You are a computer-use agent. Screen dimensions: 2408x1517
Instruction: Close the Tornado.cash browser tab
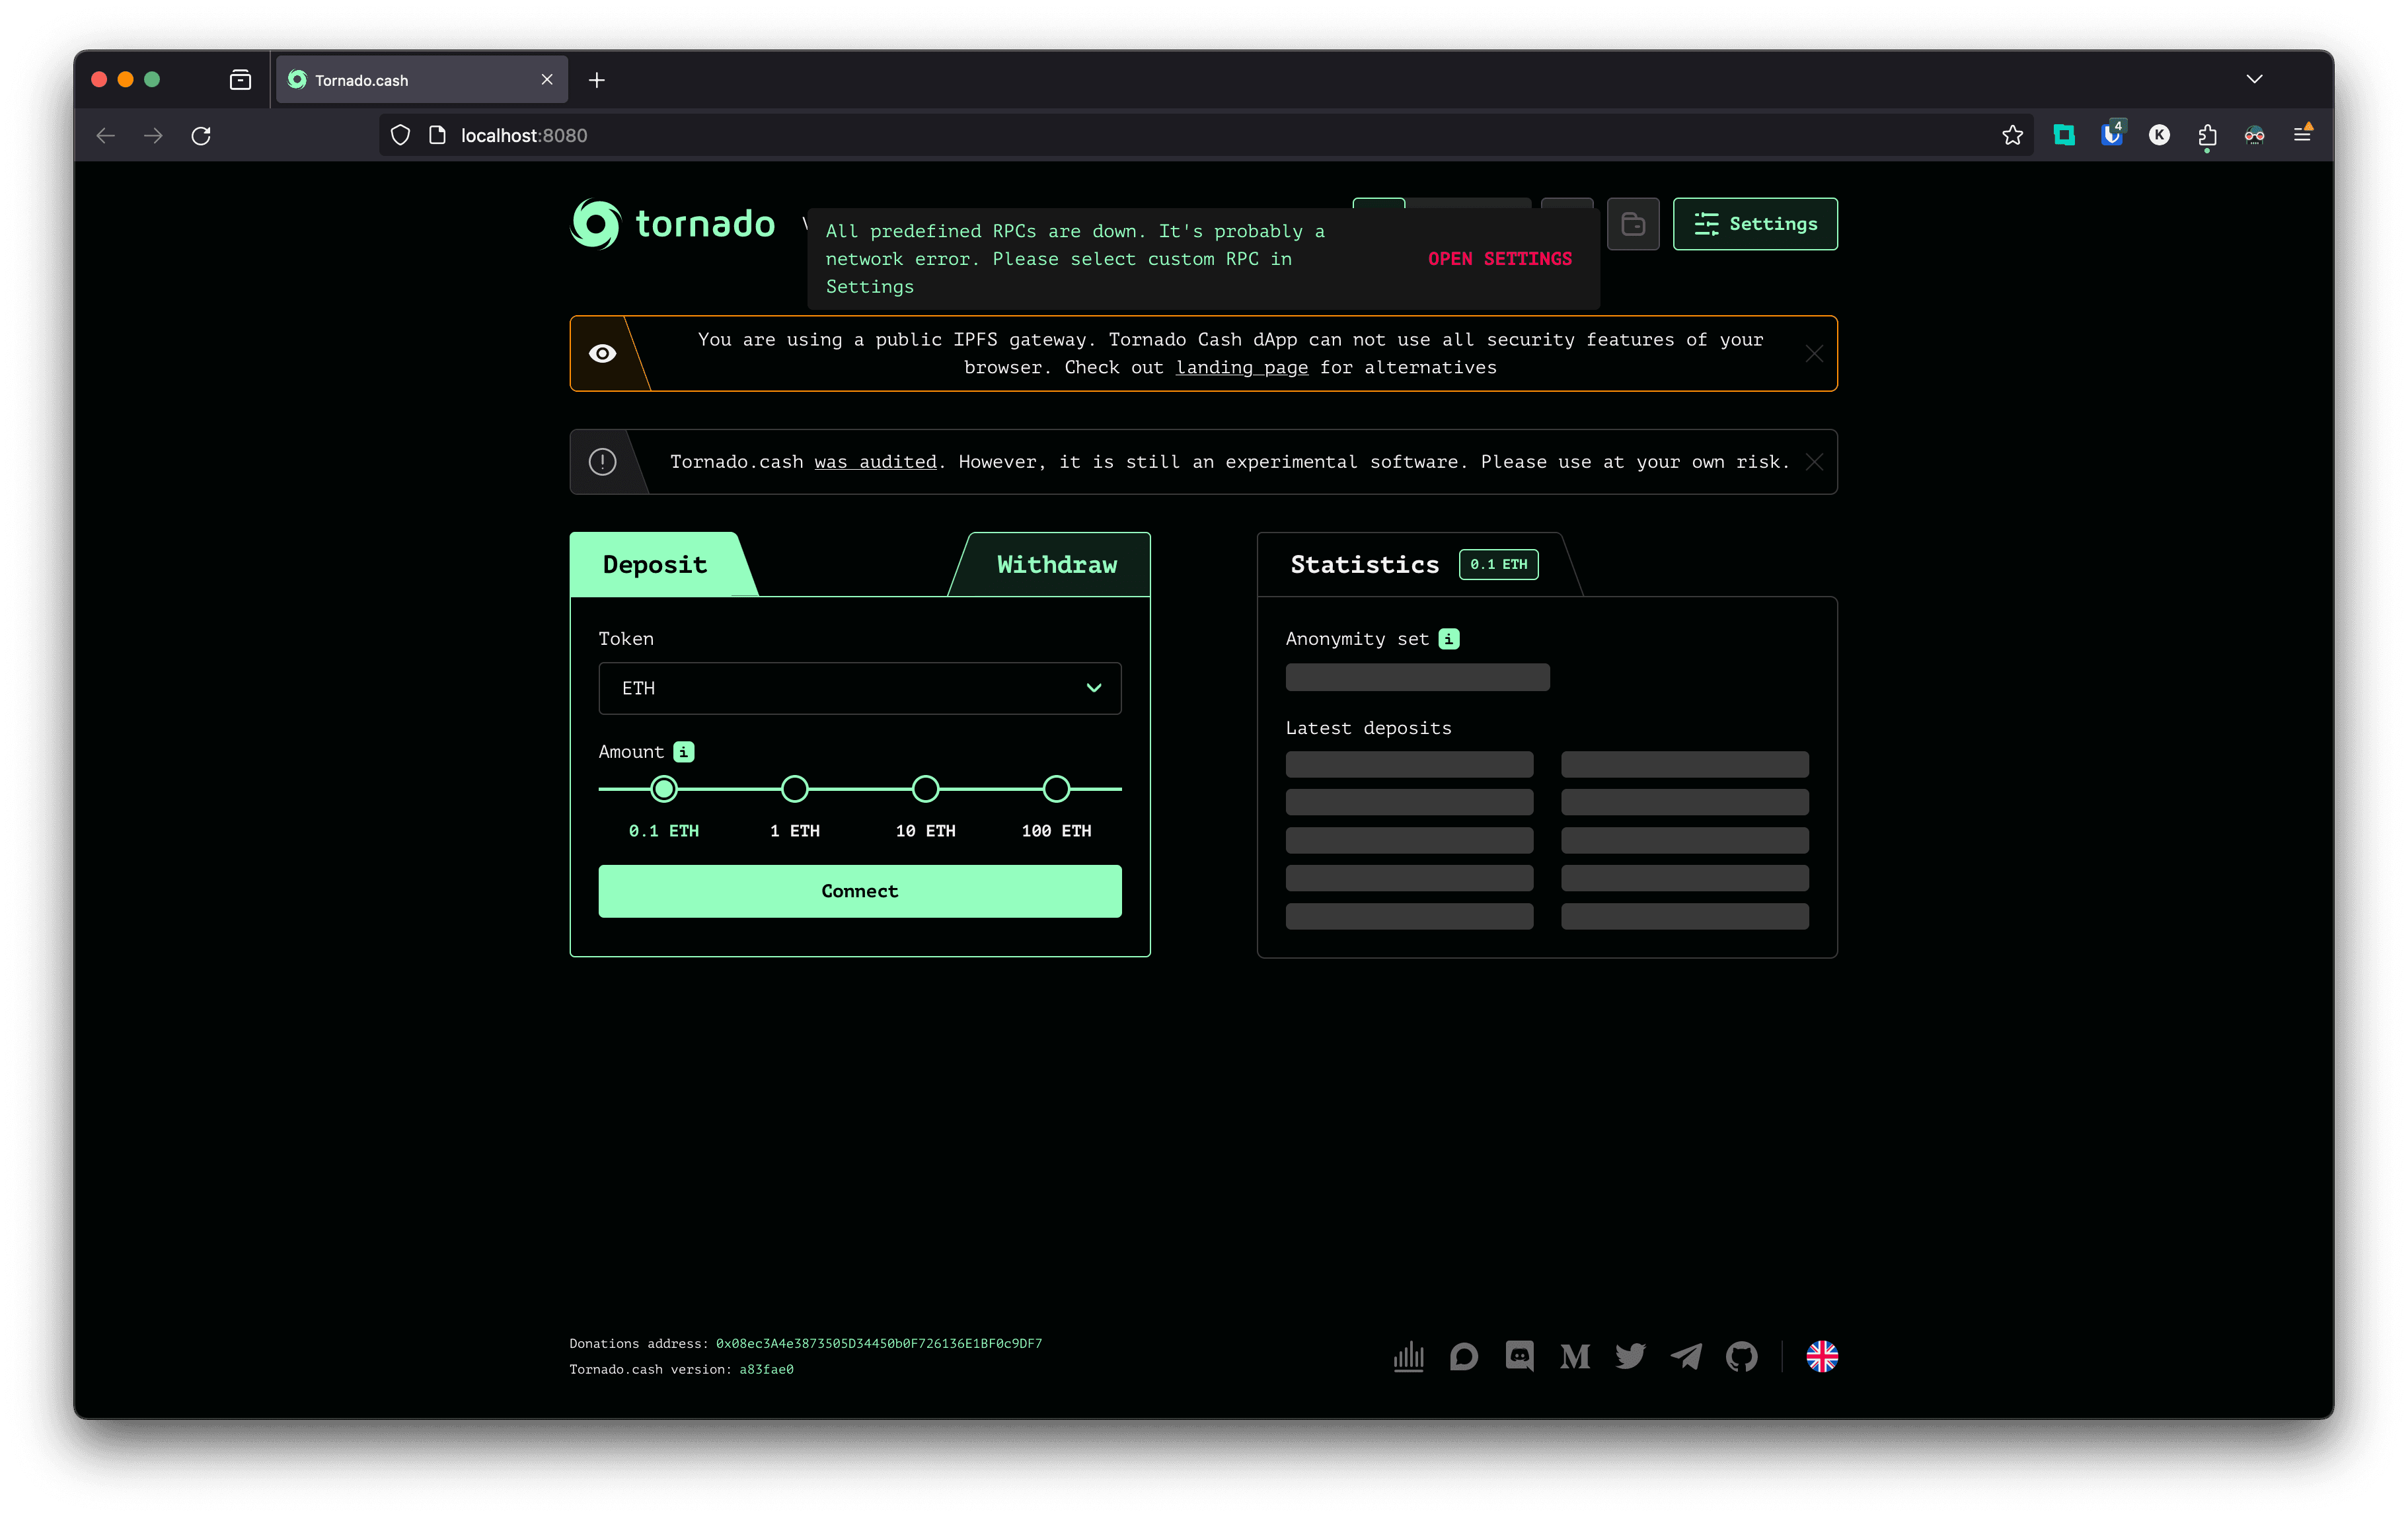pos(547,80)
